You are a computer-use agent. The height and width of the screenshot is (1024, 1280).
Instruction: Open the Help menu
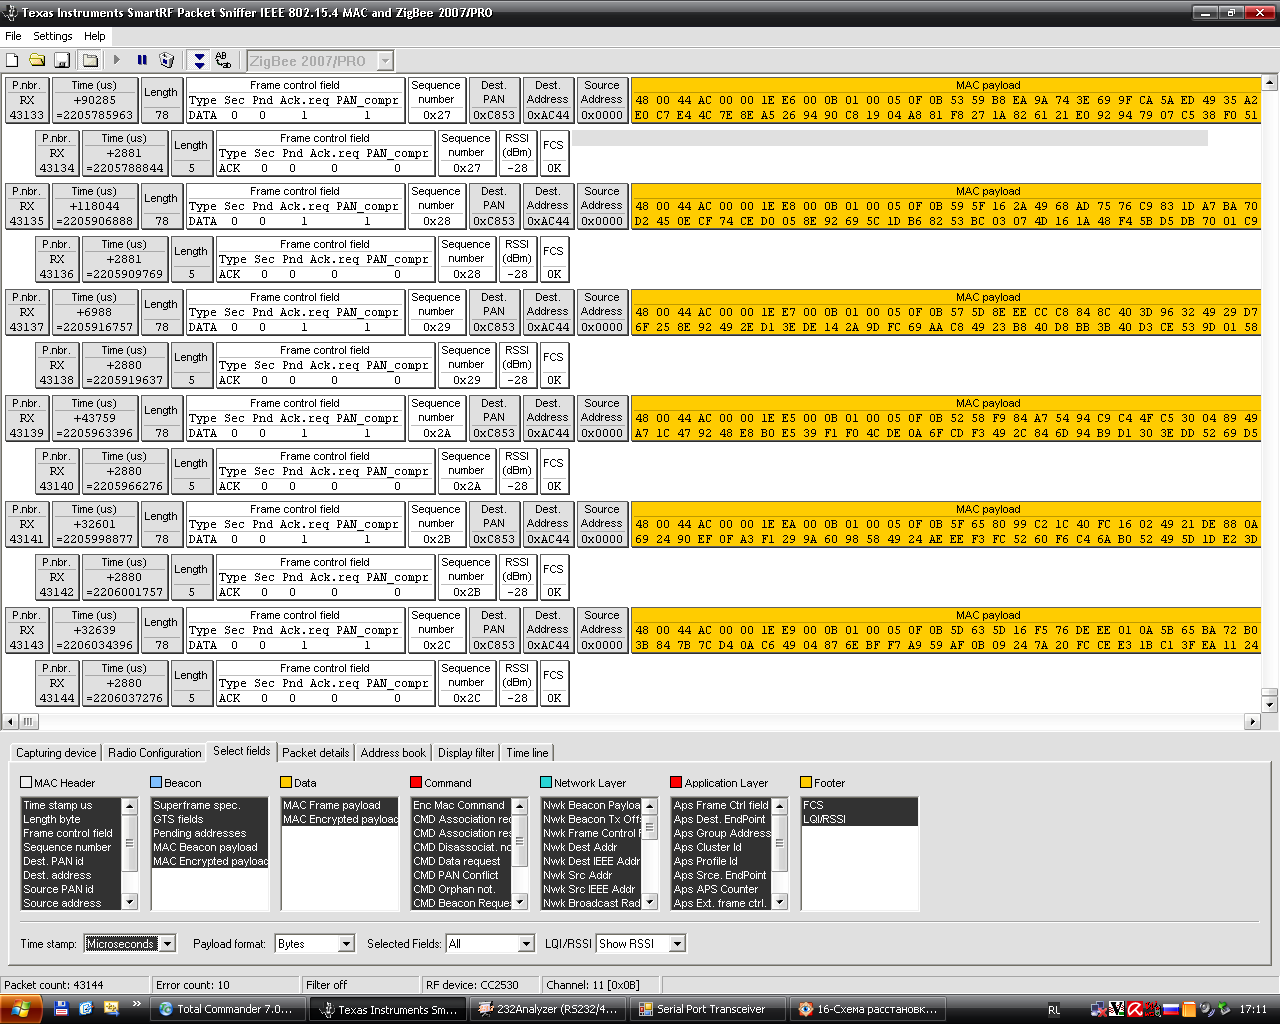pos(95,36)
